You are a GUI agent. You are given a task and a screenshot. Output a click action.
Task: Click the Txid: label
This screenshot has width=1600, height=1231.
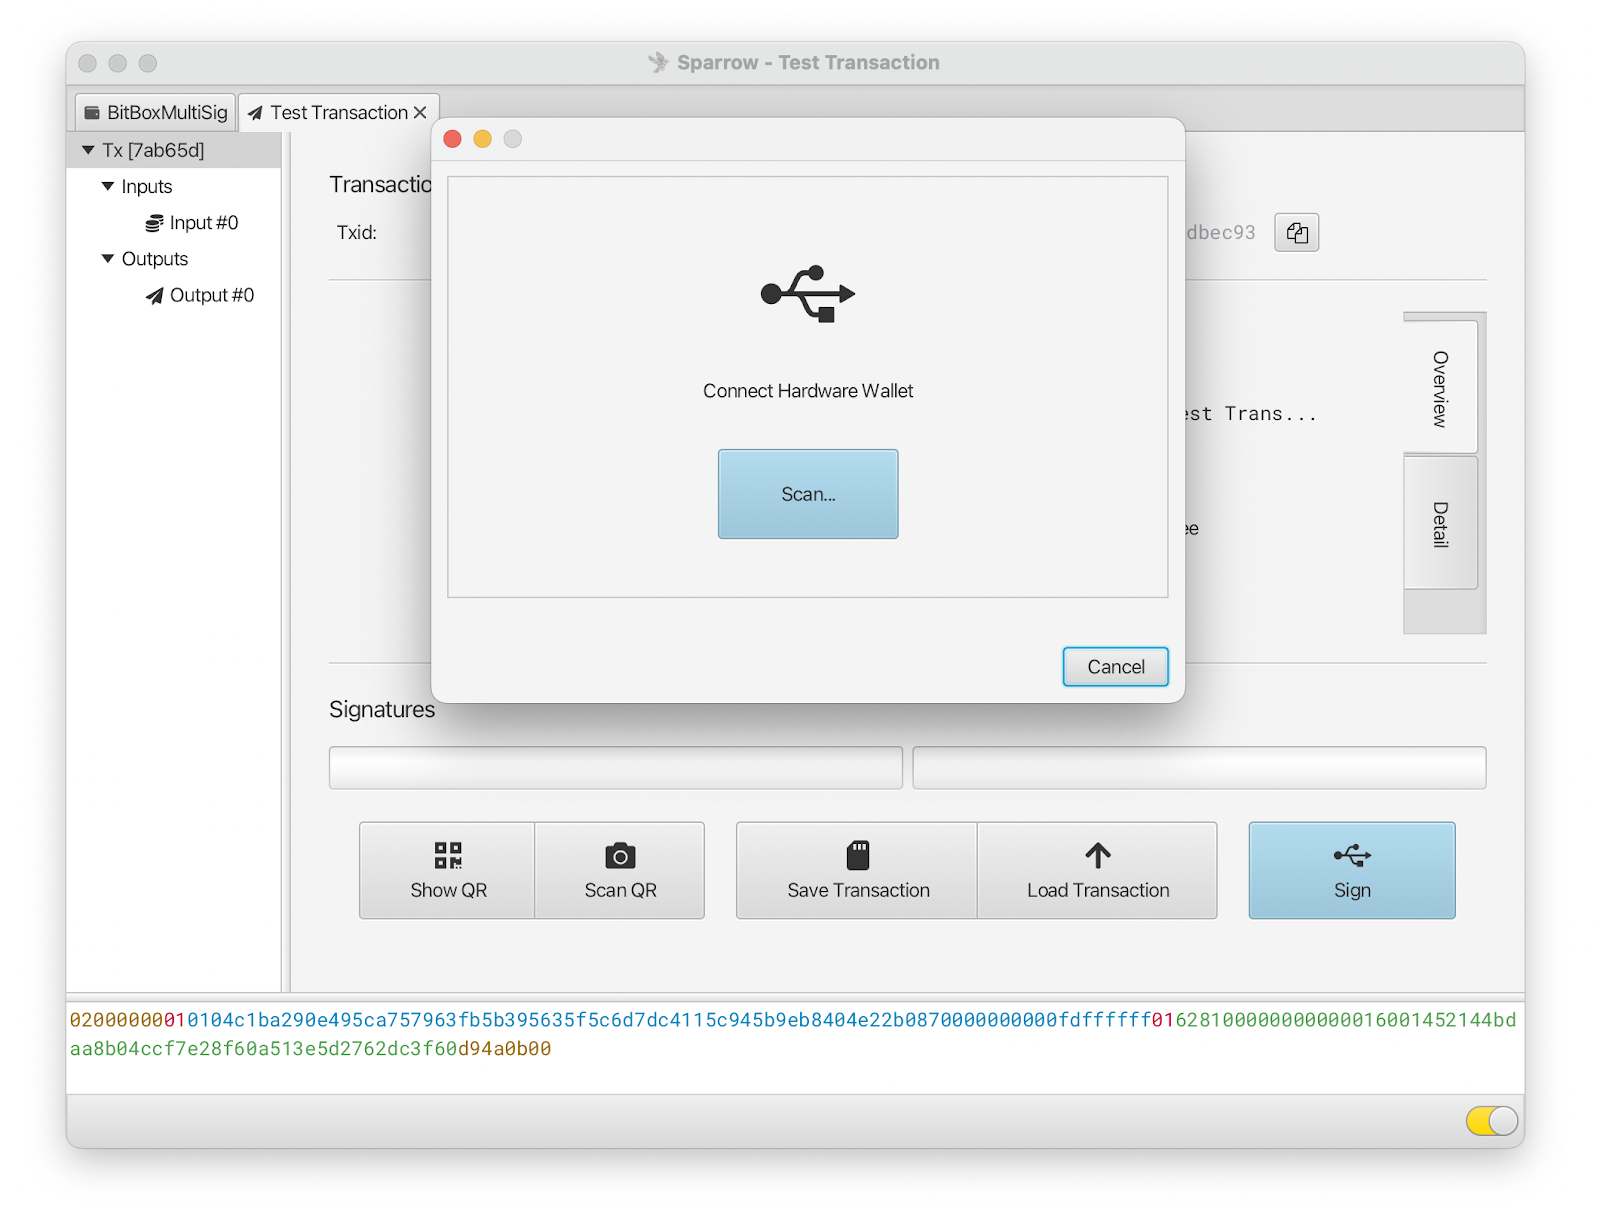357,232
